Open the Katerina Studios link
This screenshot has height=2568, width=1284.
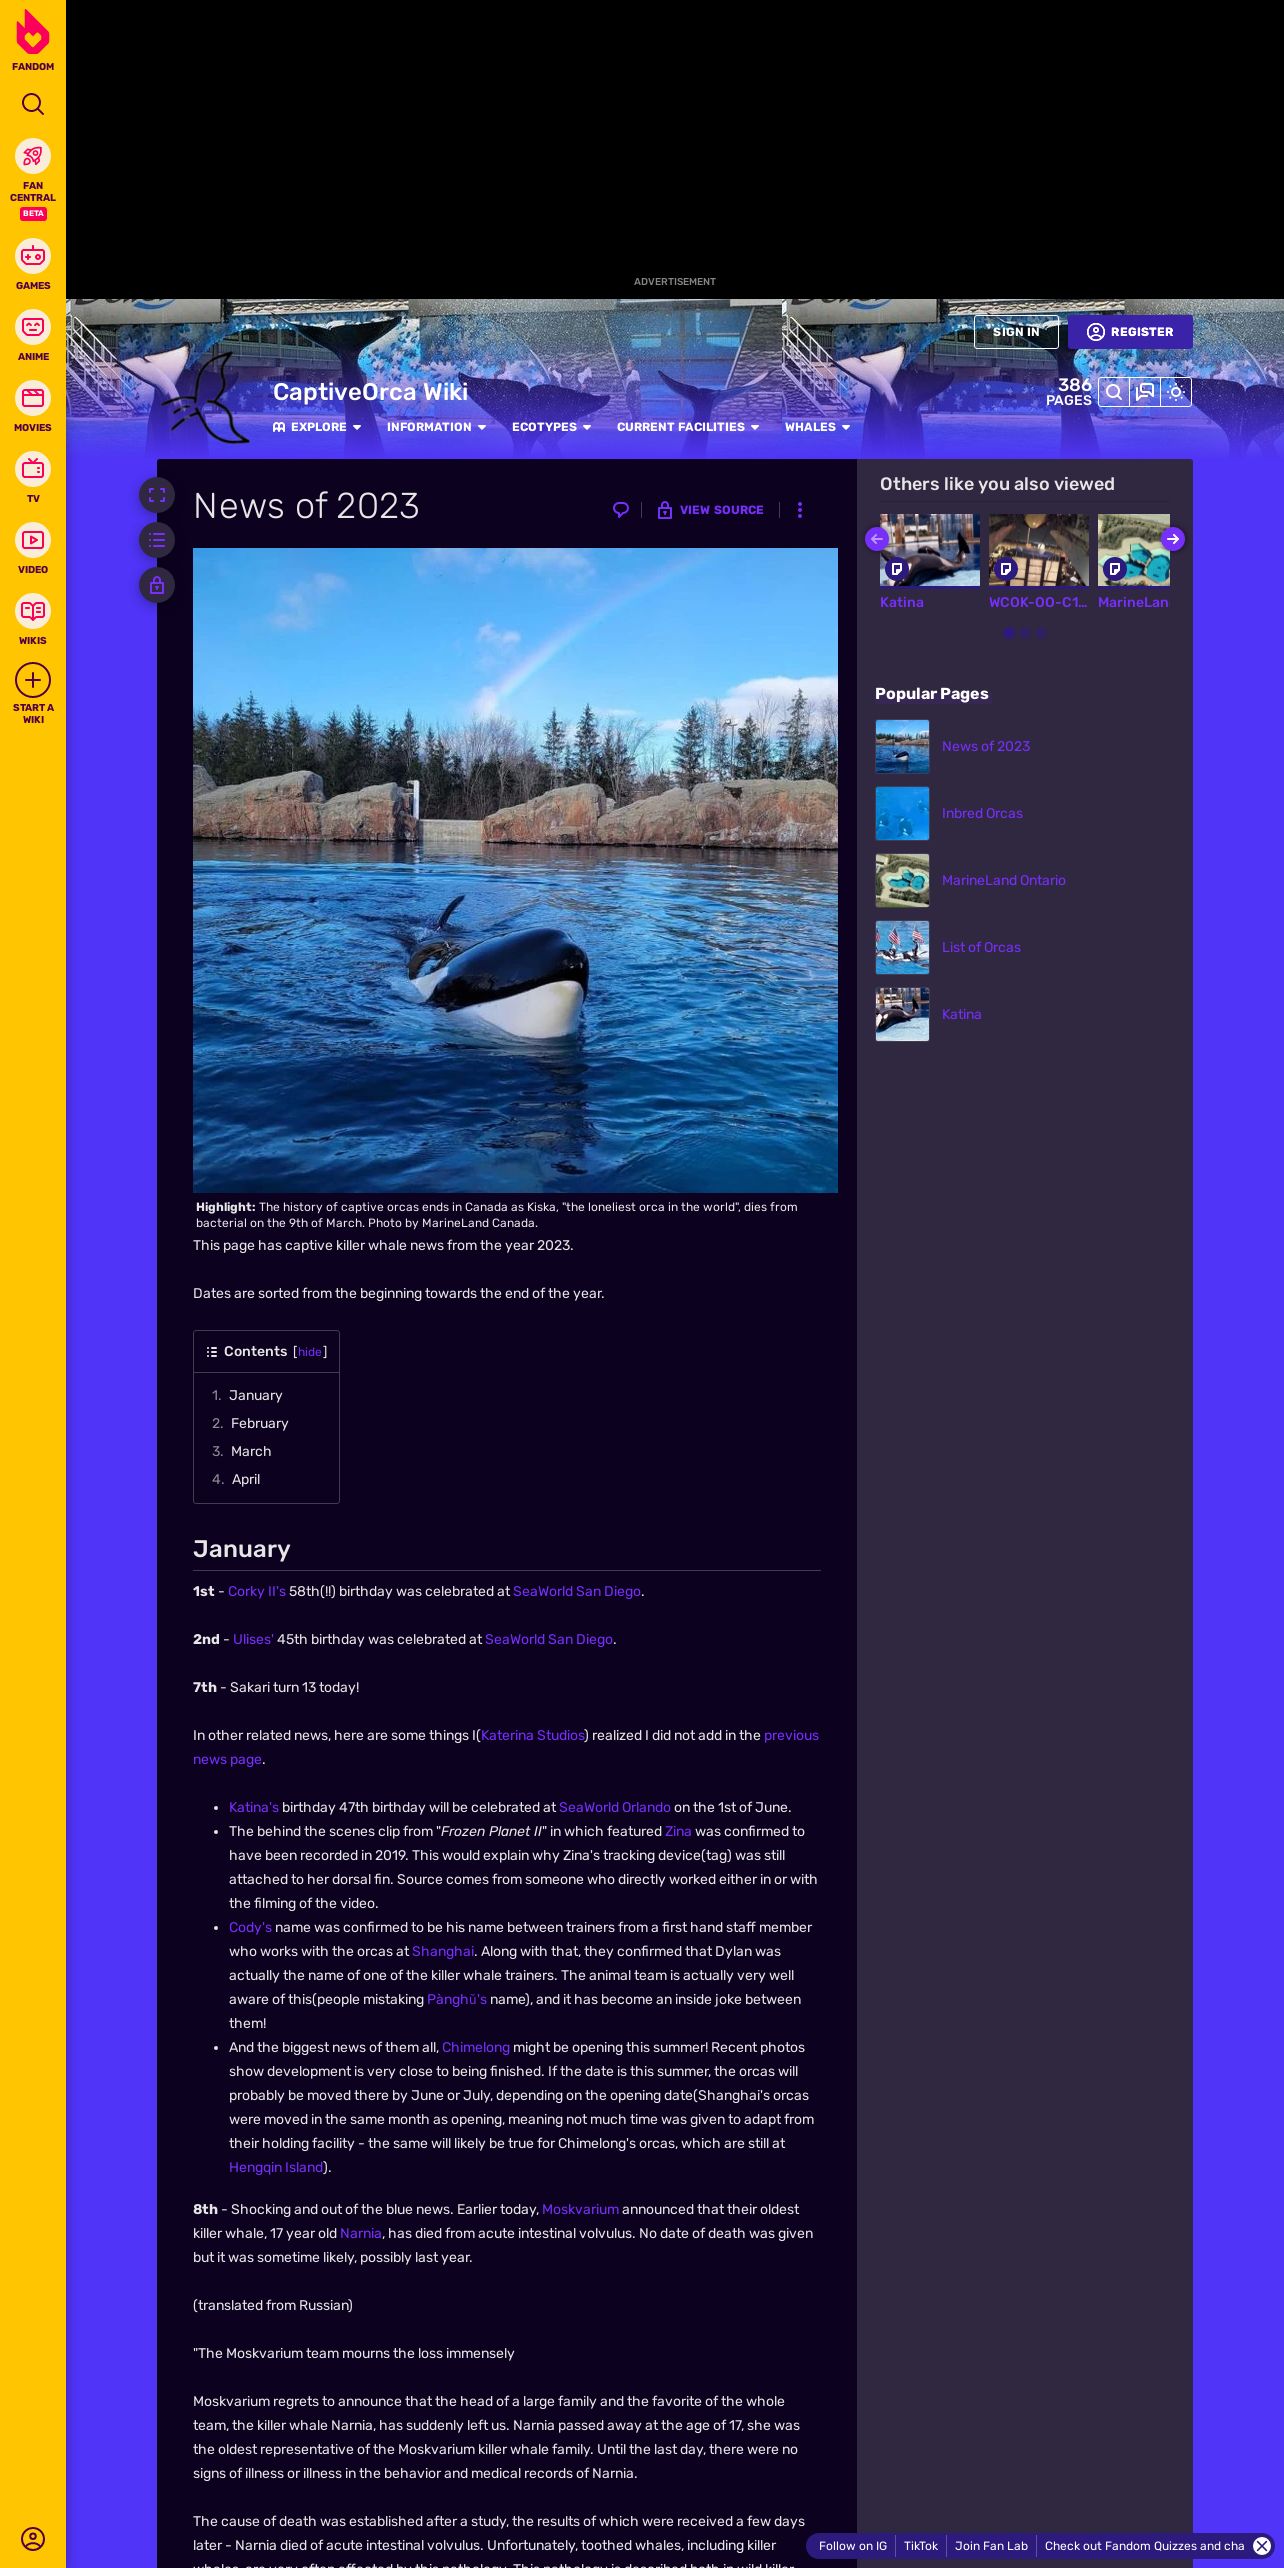click(x=532, y=1735)
